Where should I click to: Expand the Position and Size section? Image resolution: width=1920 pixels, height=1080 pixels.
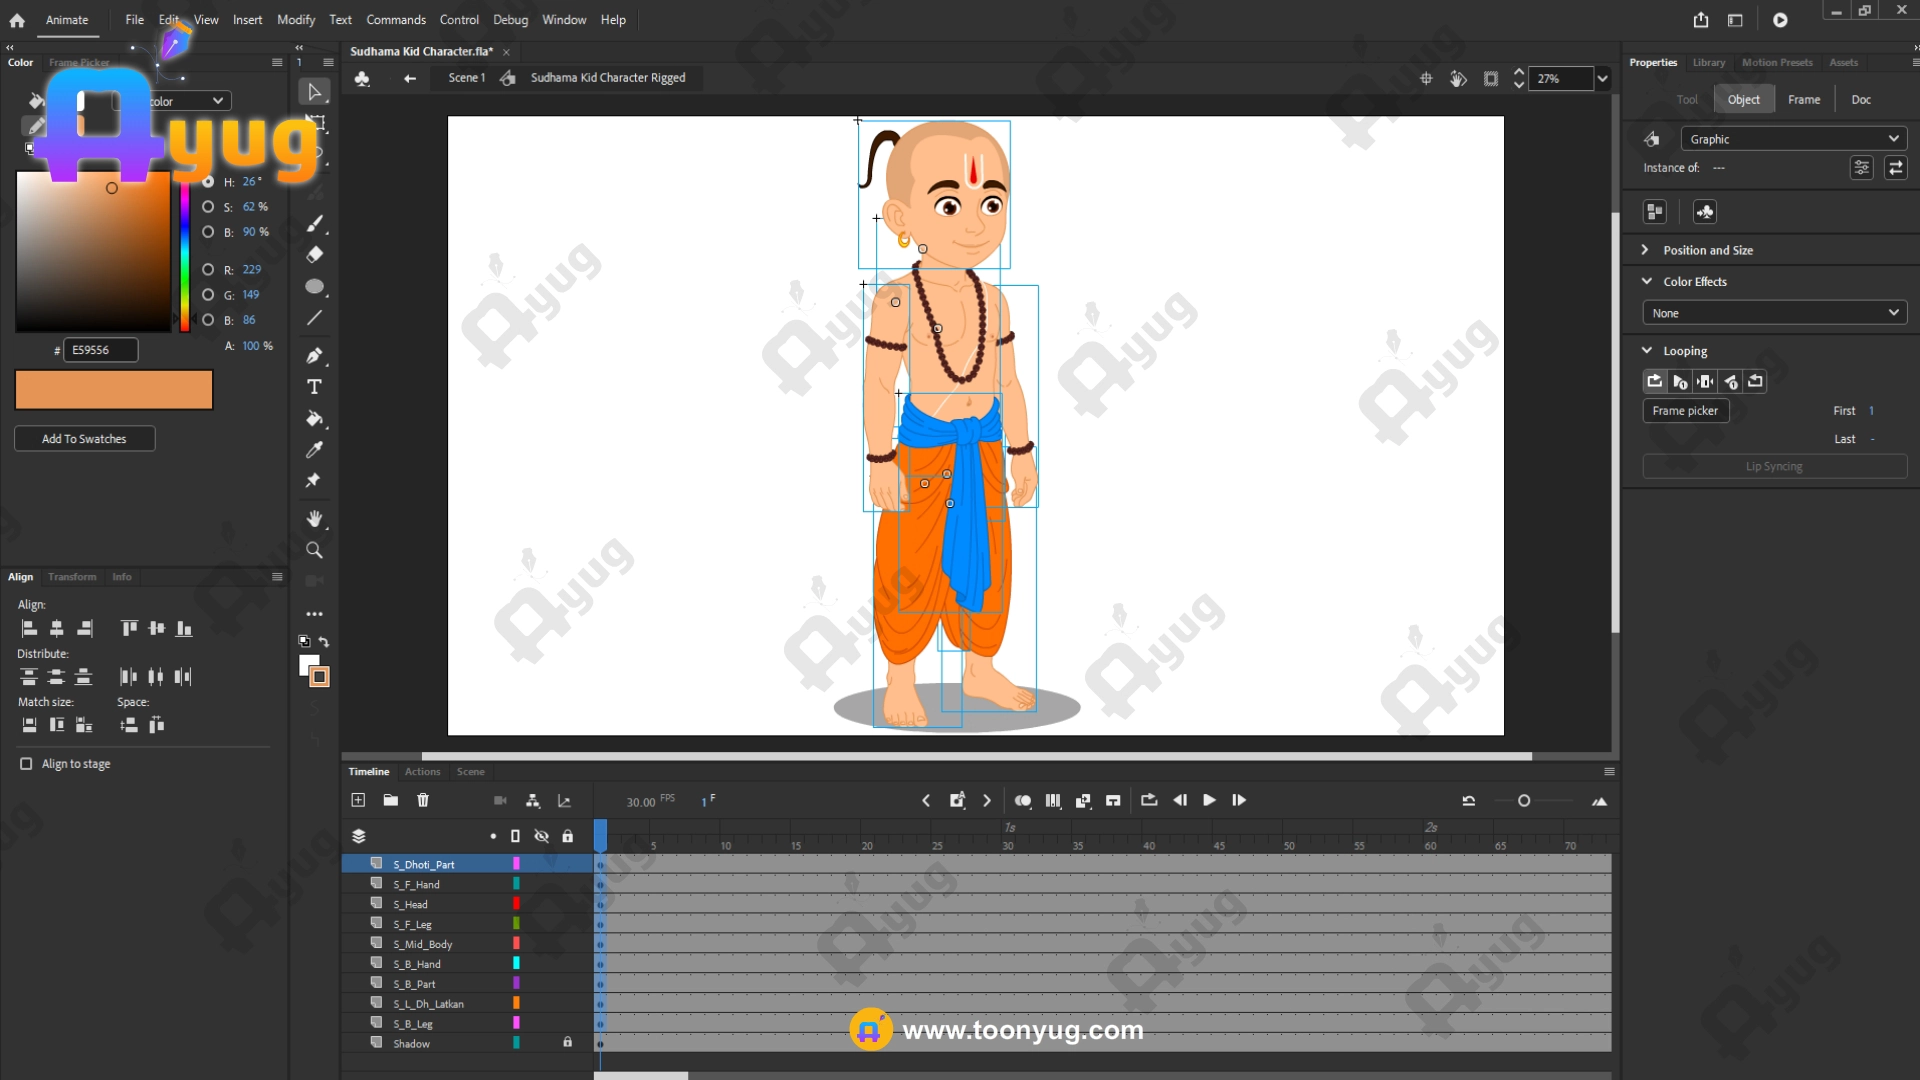1645,250
